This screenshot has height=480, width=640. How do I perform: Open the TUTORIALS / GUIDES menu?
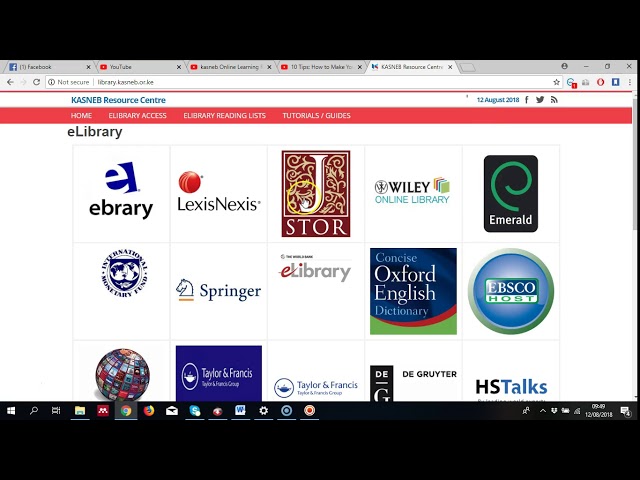316,116
